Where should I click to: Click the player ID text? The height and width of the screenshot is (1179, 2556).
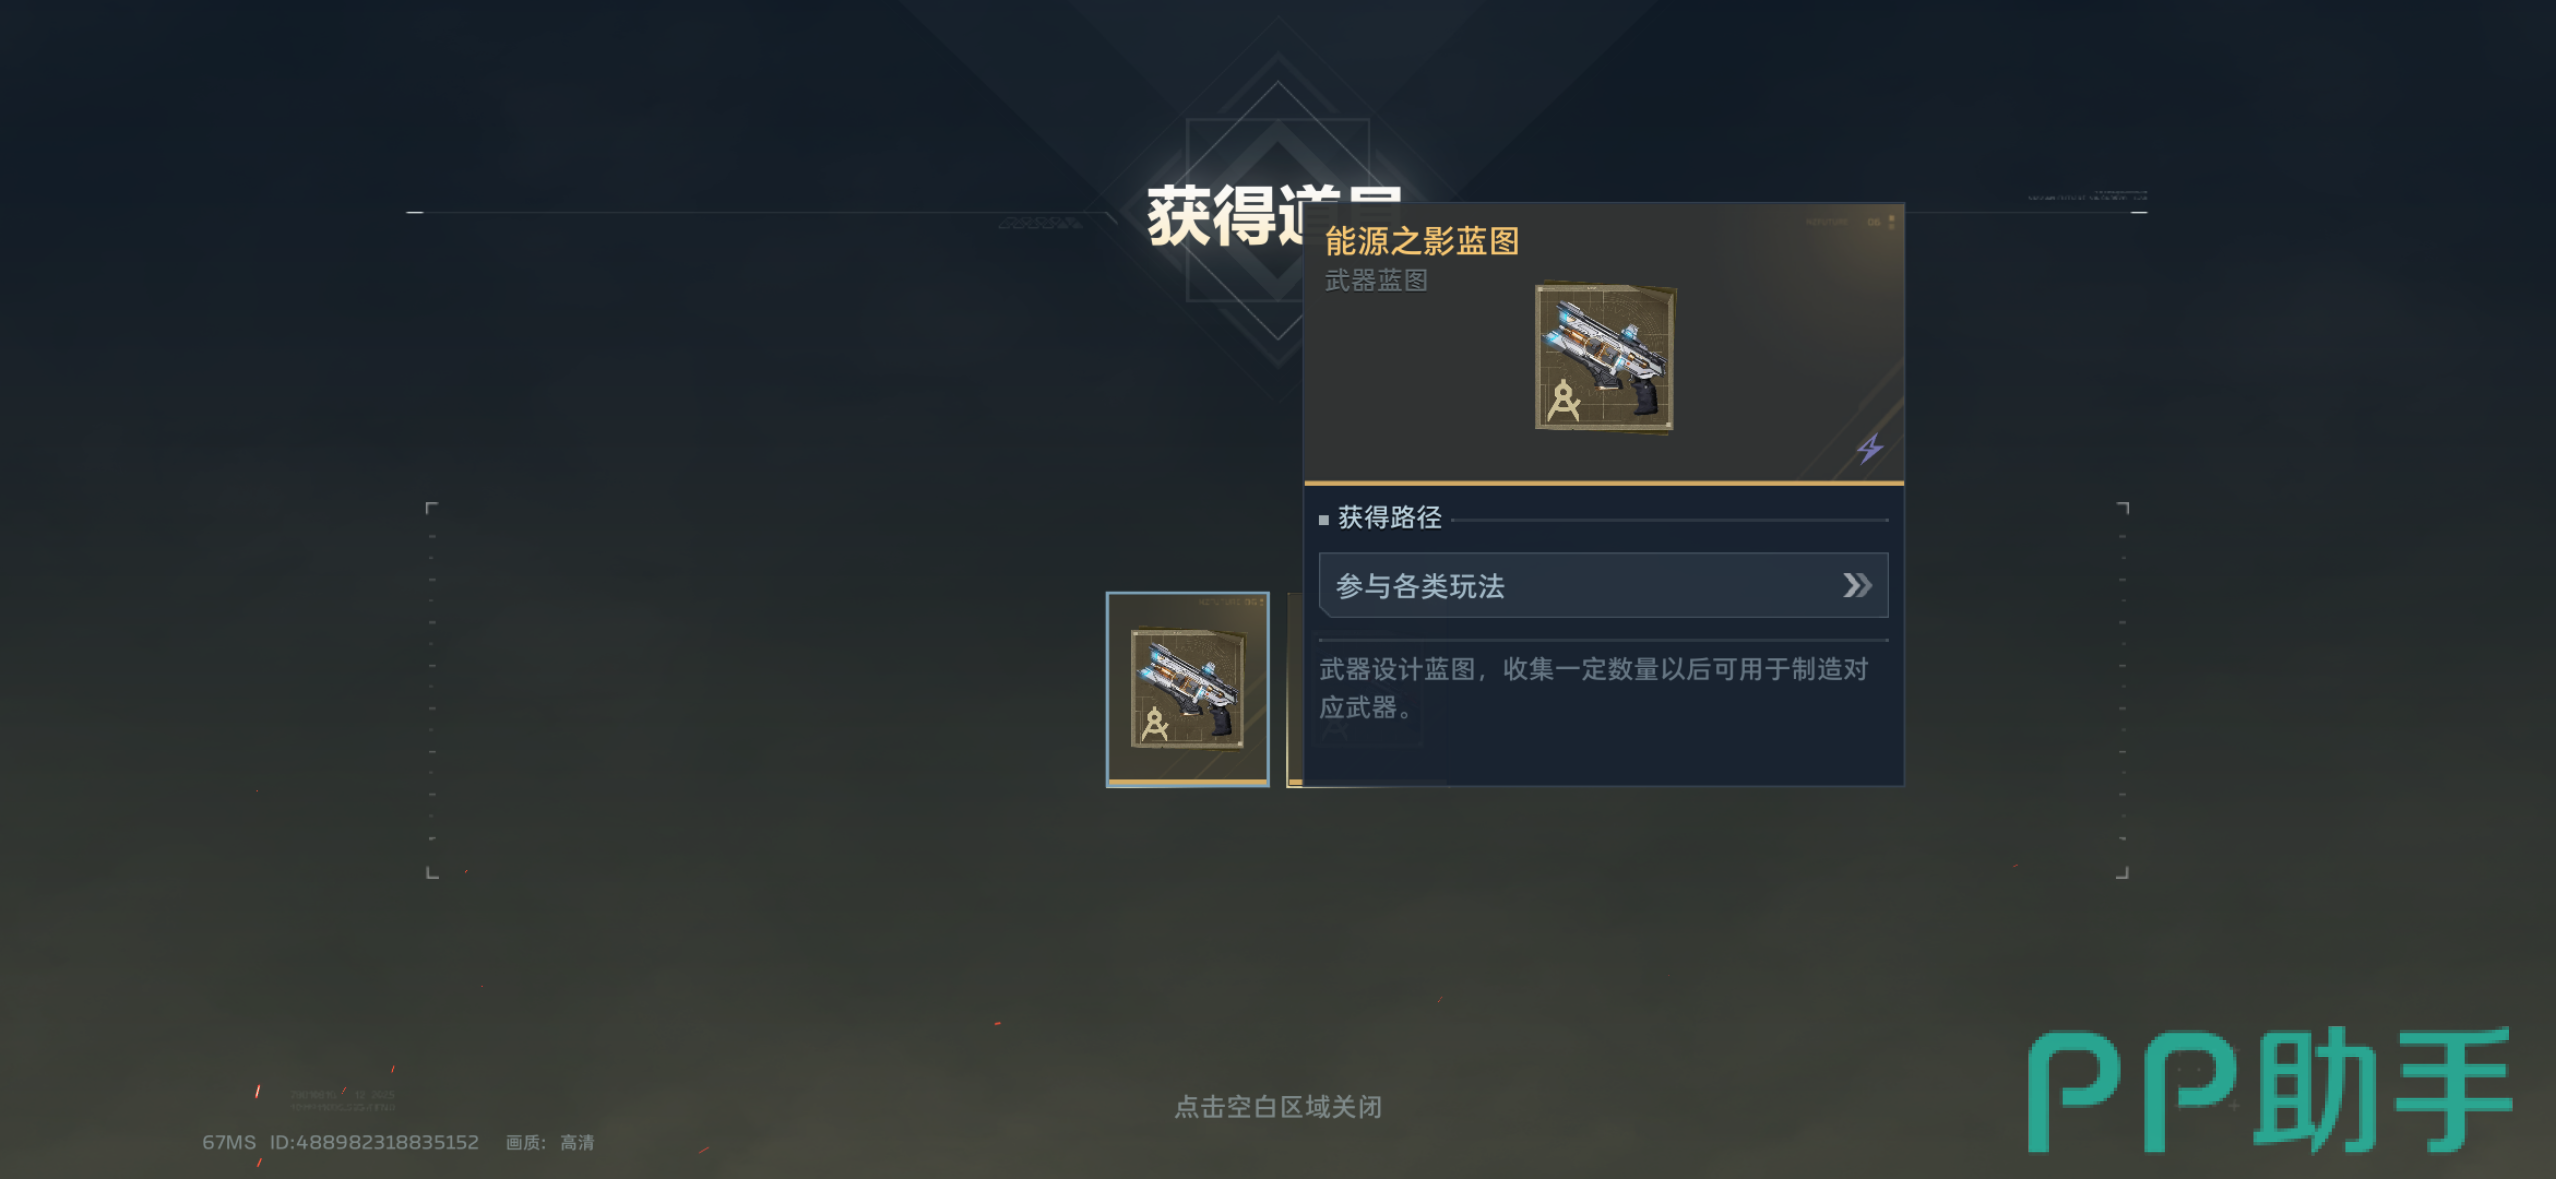point(374,1142)
